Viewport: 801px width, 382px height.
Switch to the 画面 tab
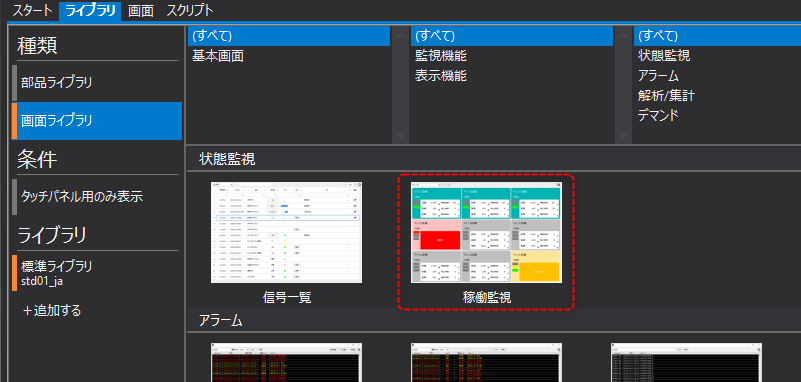(x=141, y=10)
